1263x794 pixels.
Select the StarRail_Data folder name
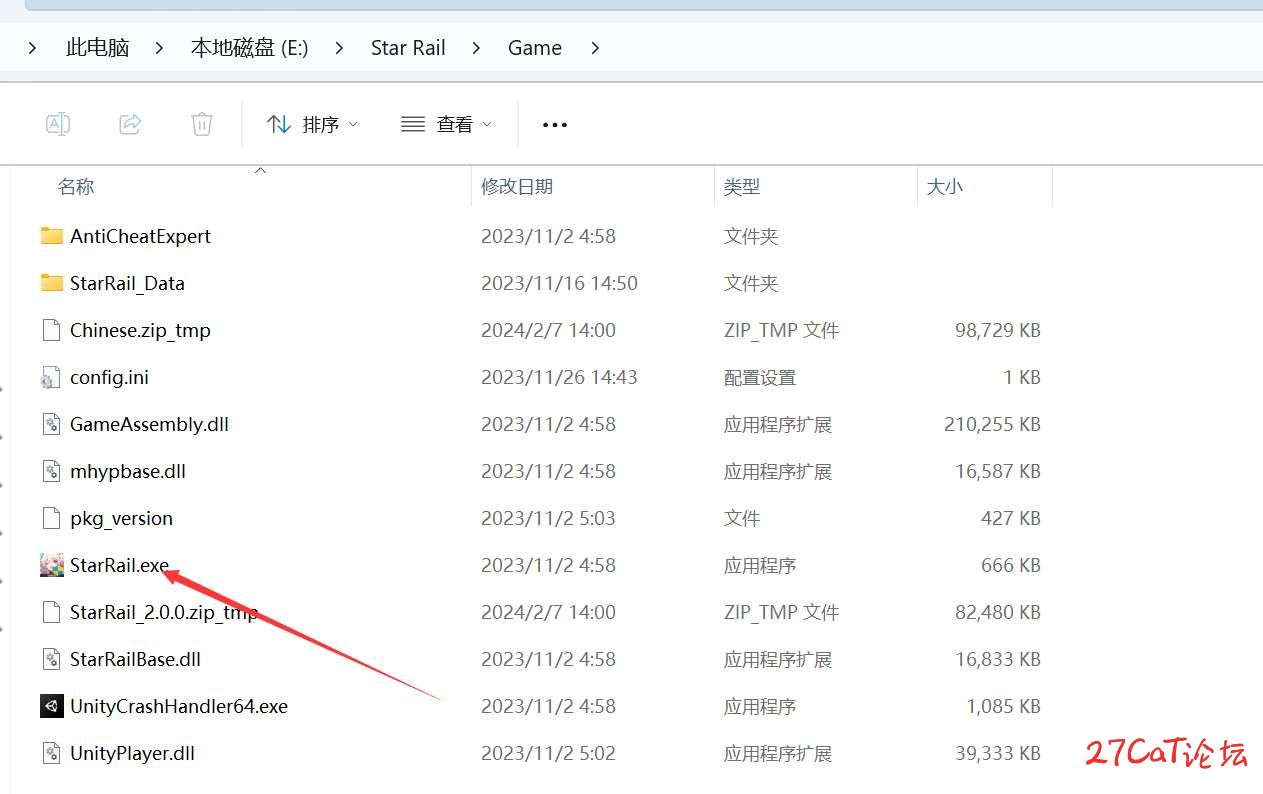coord(127,283)
